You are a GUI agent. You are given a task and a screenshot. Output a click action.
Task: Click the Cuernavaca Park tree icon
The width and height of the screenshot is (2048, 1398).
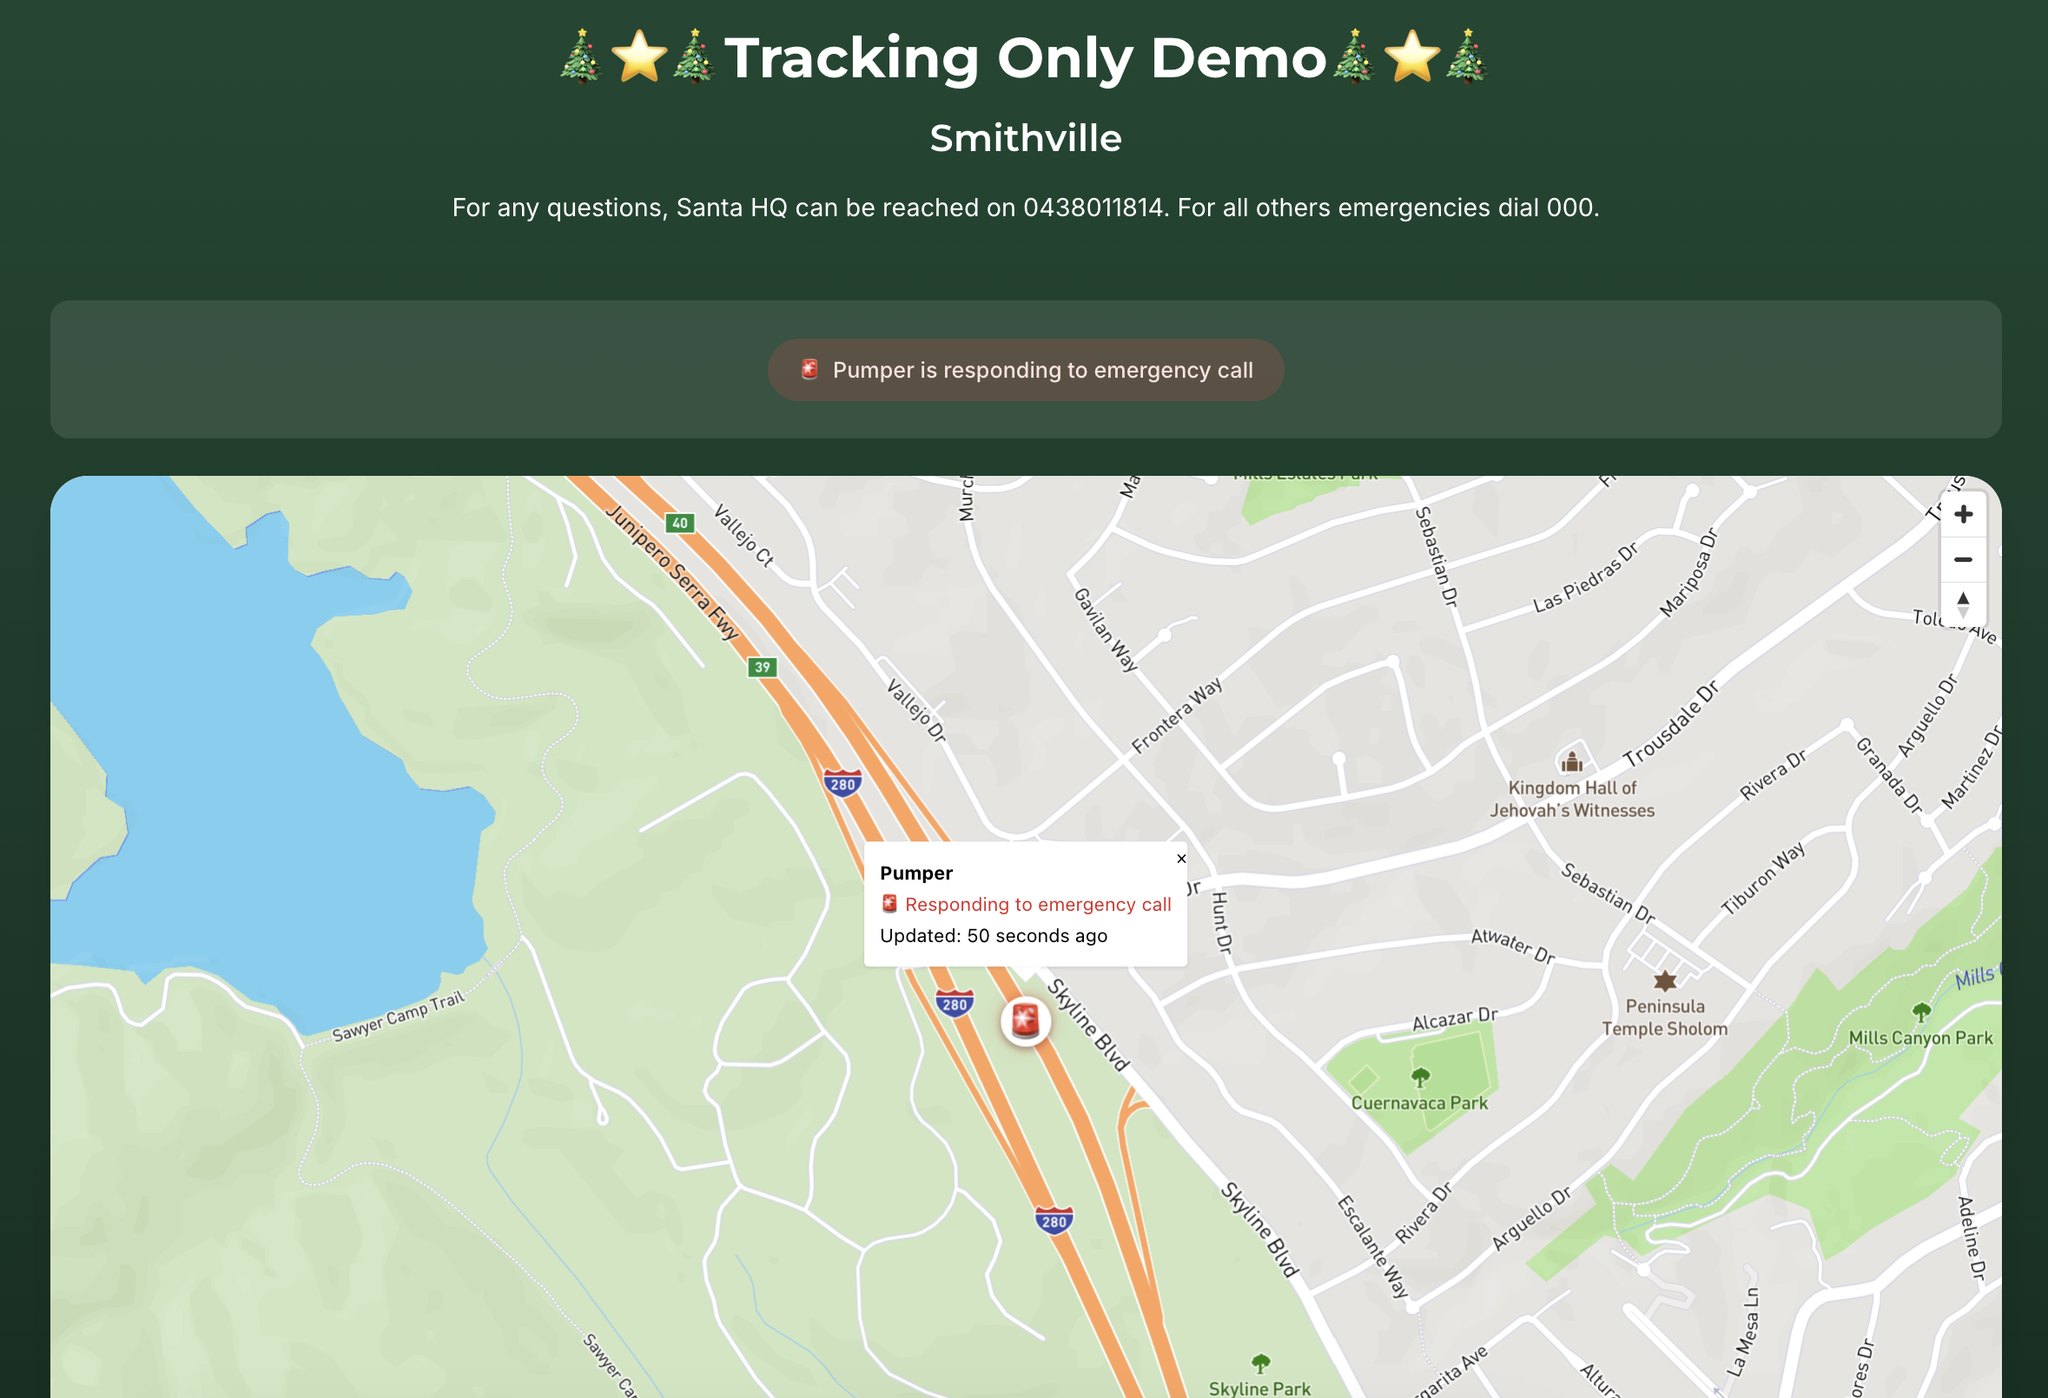tap(1419, 1077)
